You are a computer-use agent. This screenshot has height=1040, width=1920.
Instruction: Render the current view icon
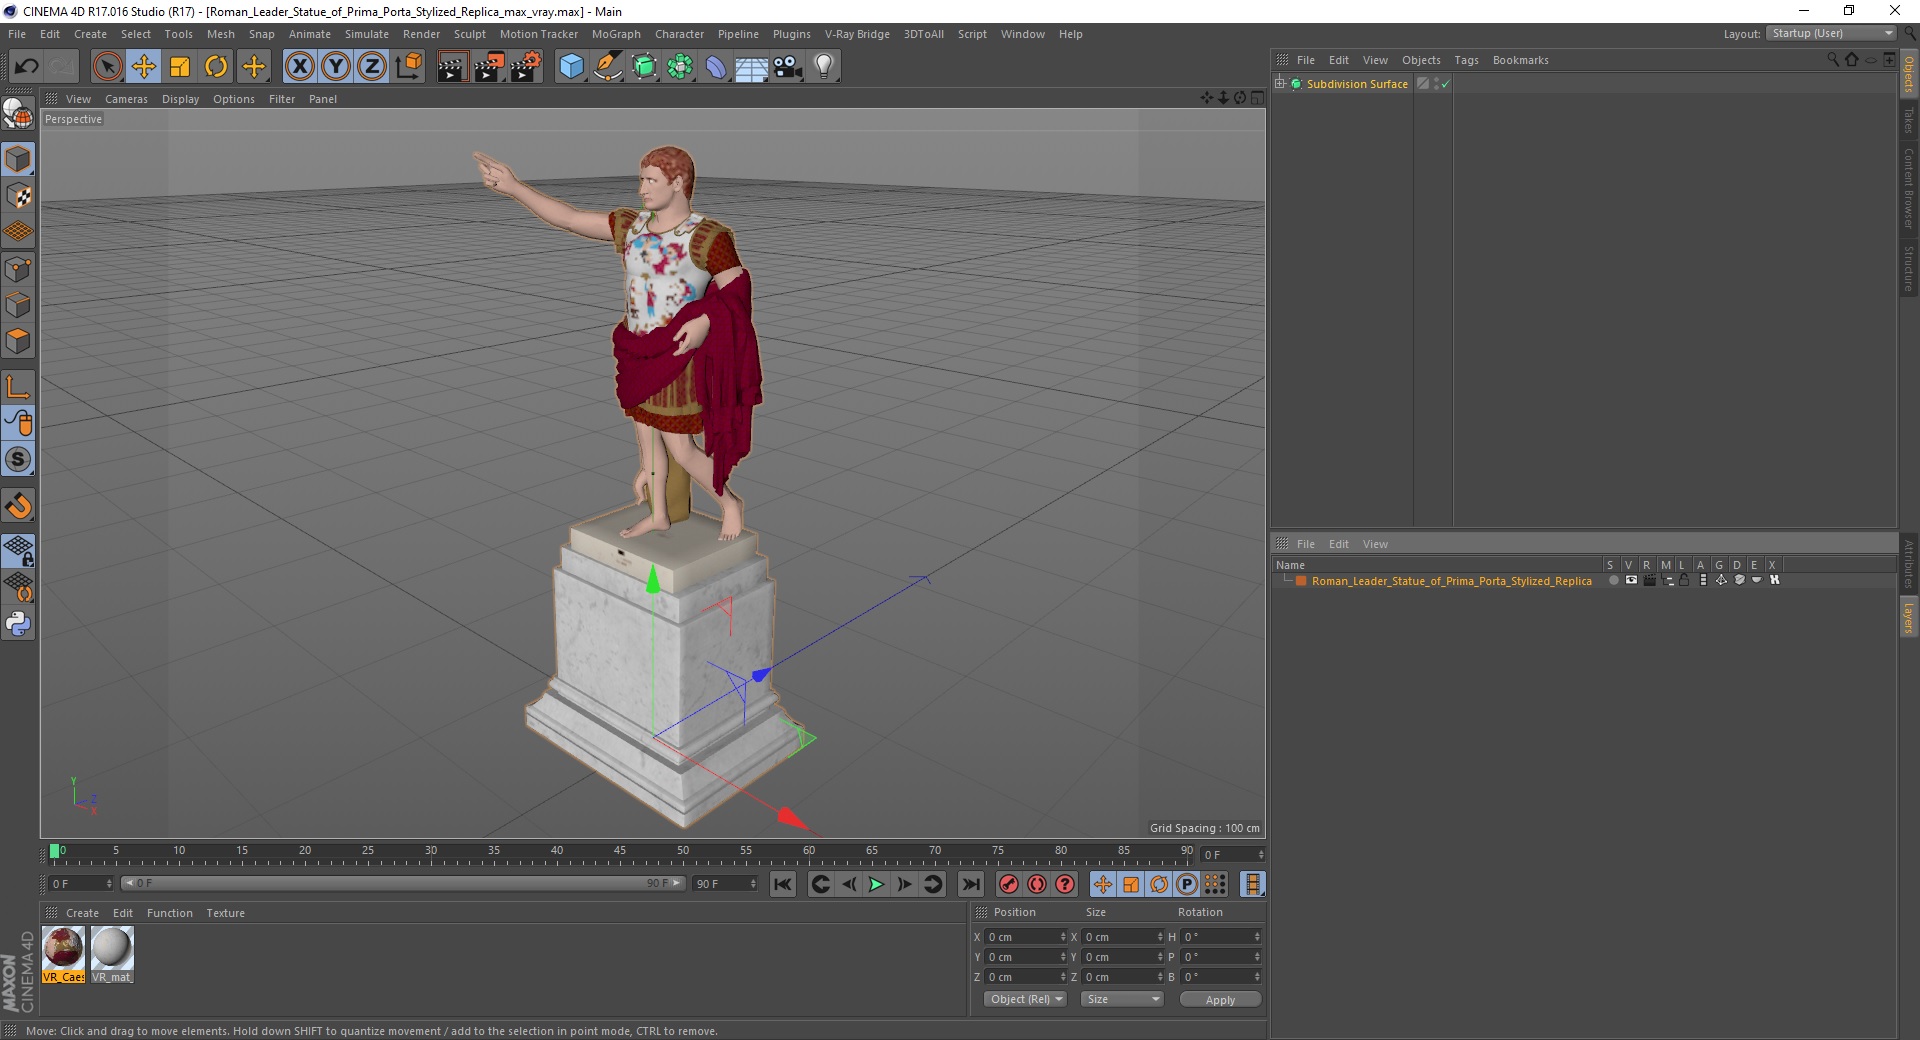pos(452,67)
